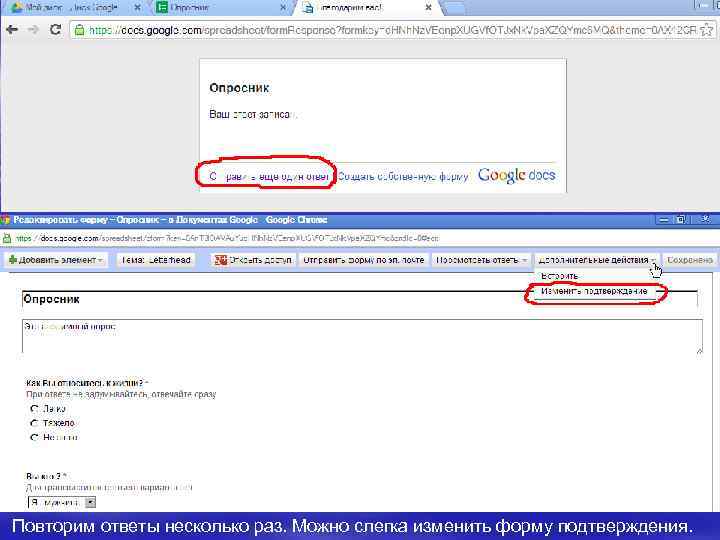
Task: Bookmark the page with the star icon
Action: [708, 30]
